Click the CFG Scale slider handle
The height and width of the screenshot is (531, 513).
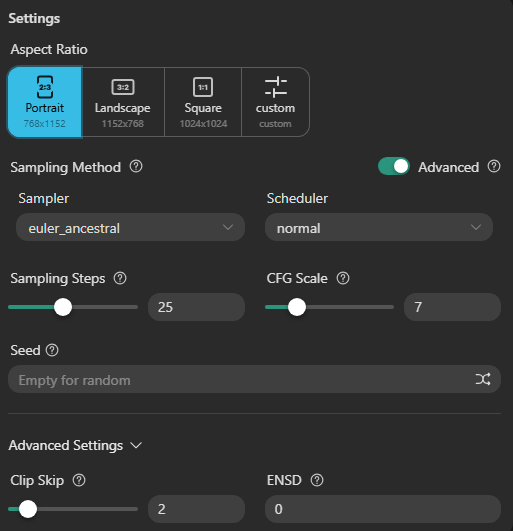tap(297, 307)
